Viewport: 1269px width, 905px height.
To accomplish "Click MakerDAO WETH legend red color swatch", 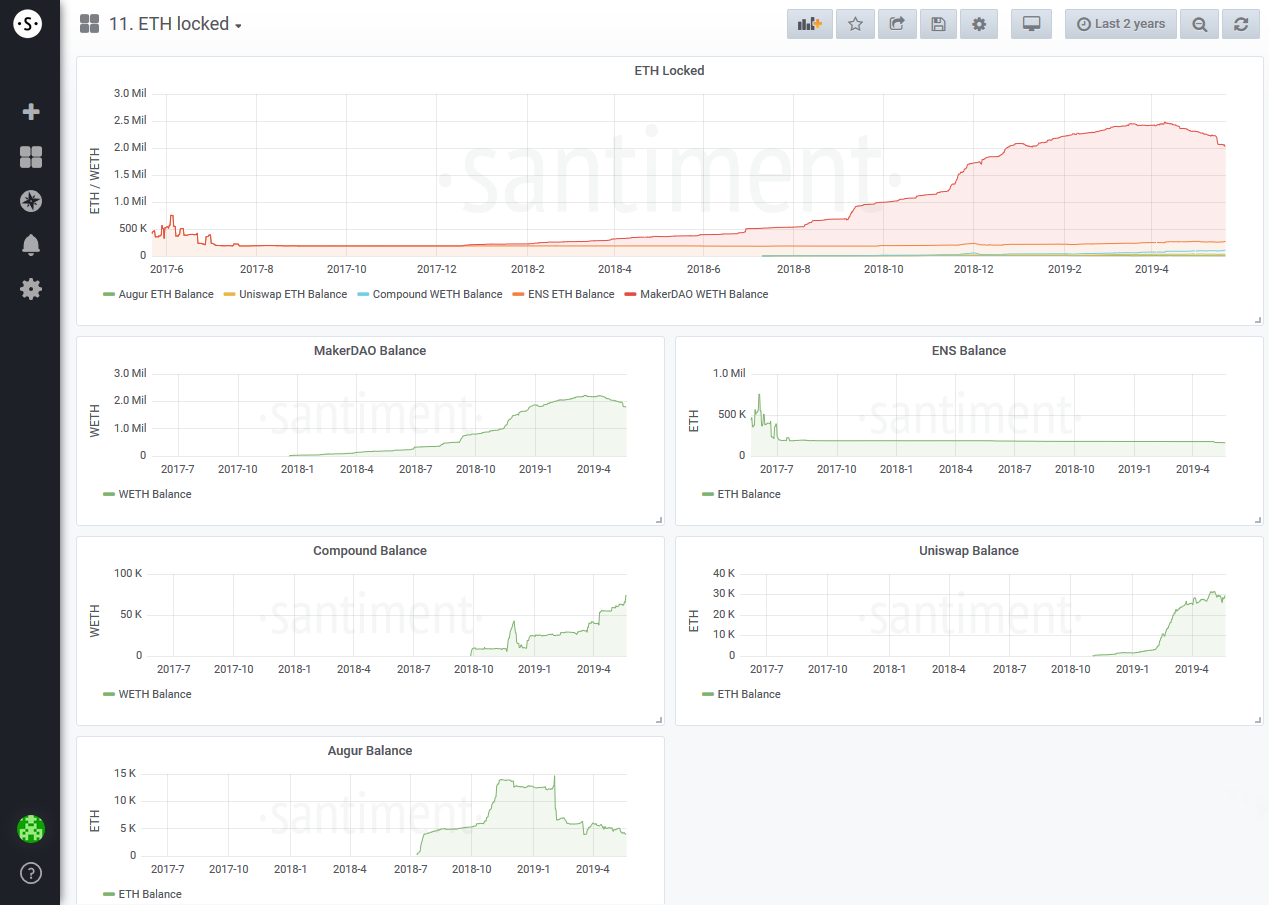I will [x=630, y=294].
